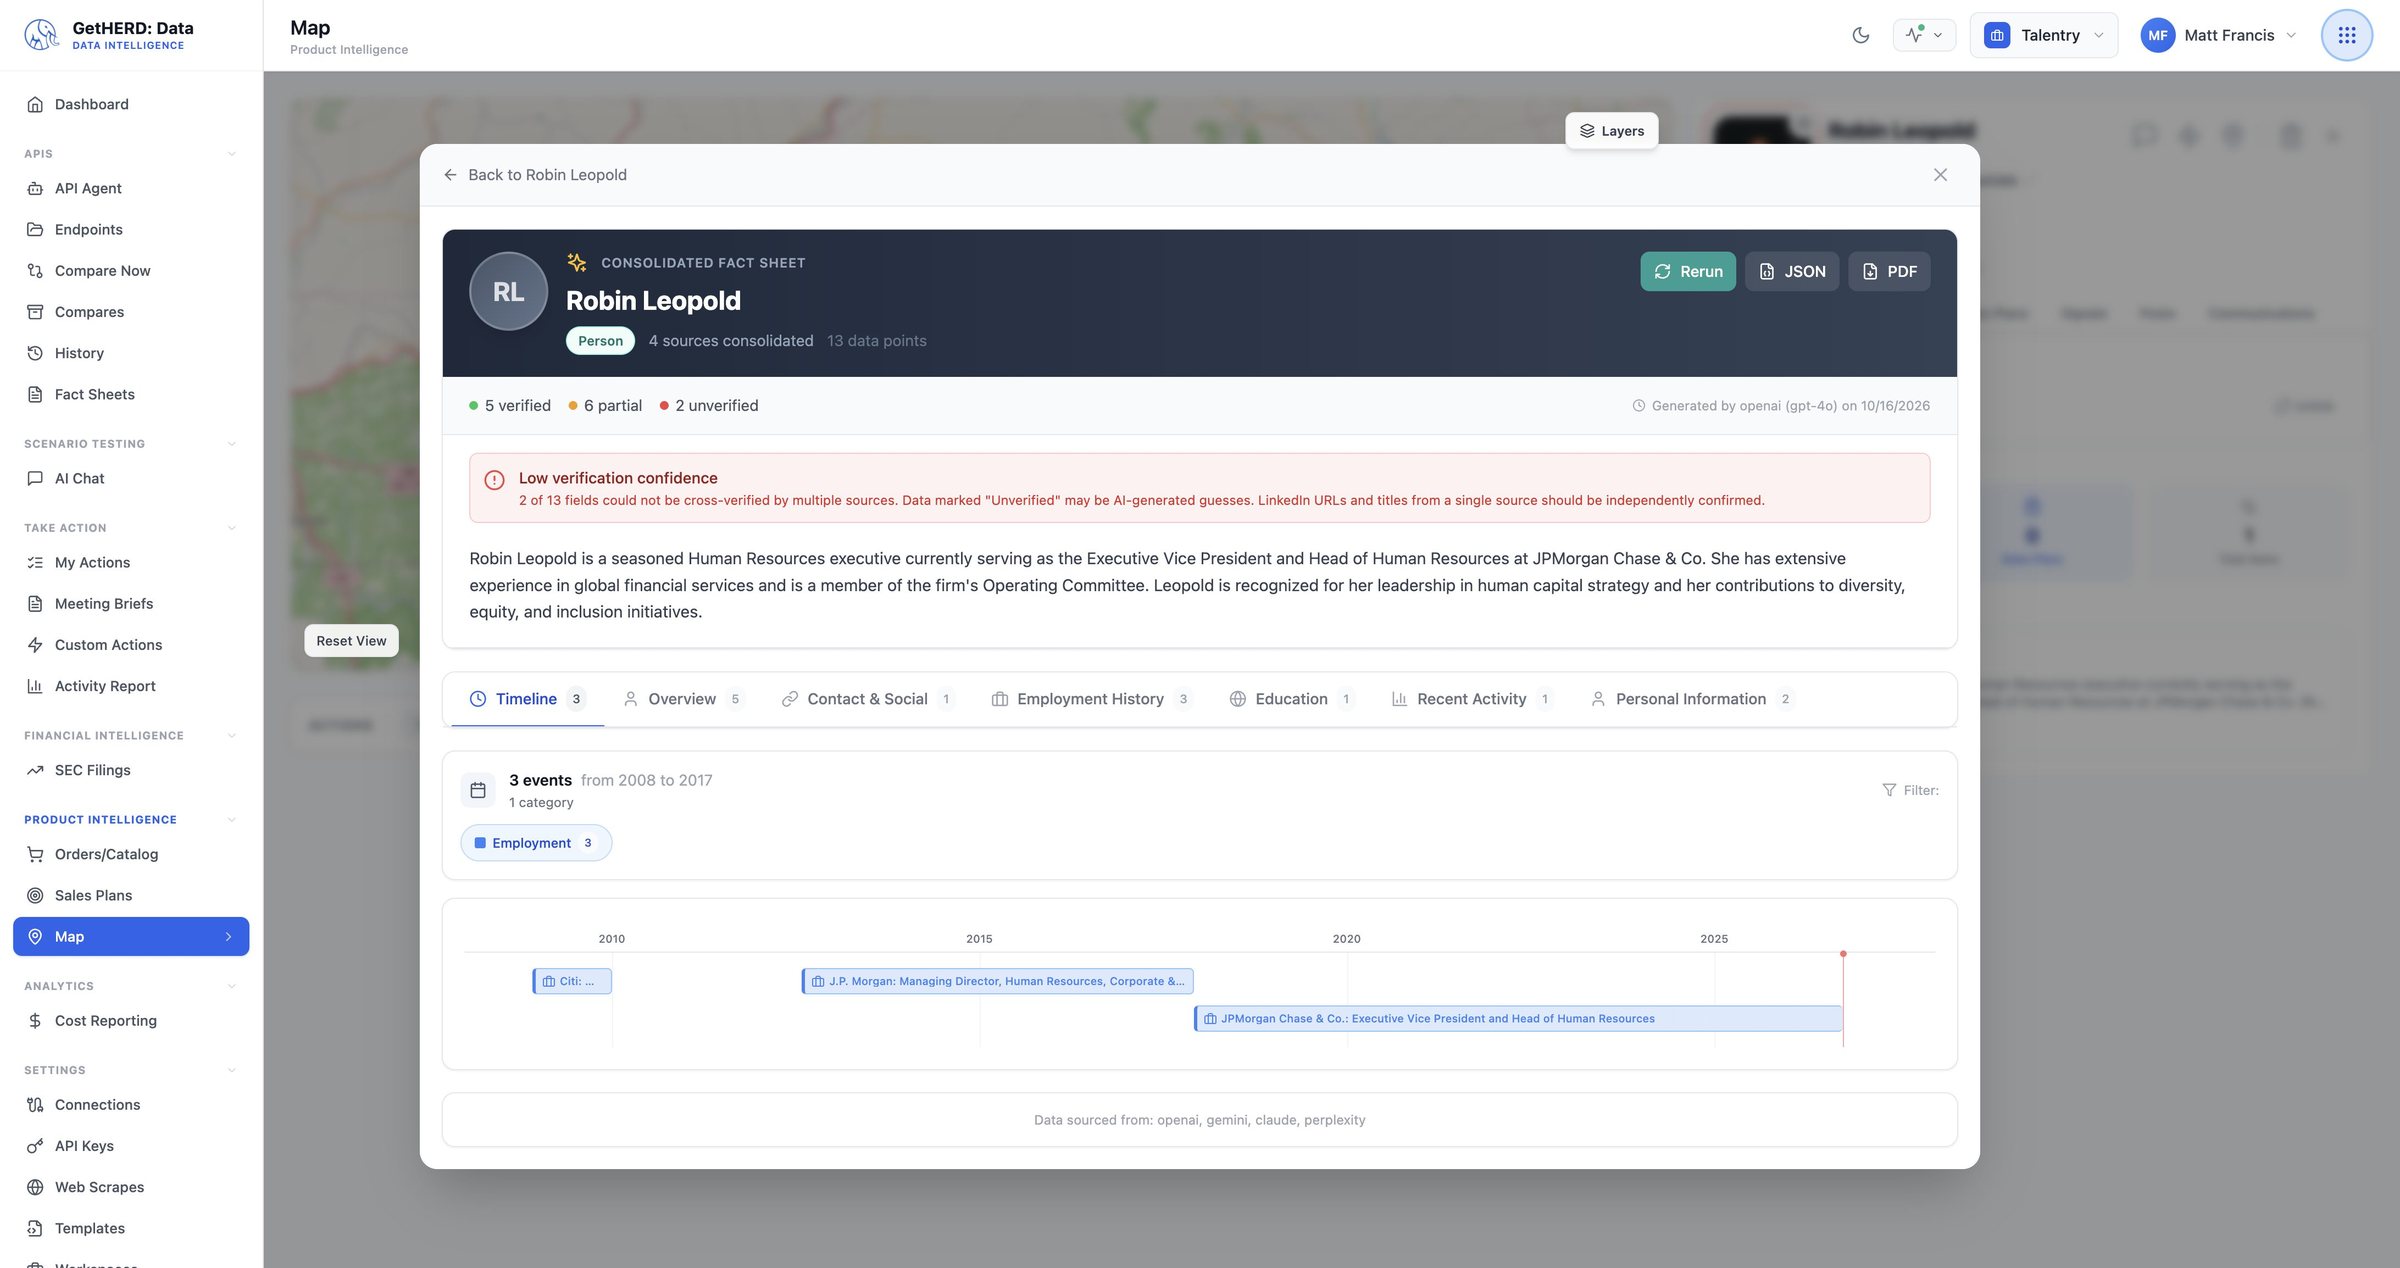Open AI Chat in the sidebar
The image size is (2400, 1268).
(131, 478)
